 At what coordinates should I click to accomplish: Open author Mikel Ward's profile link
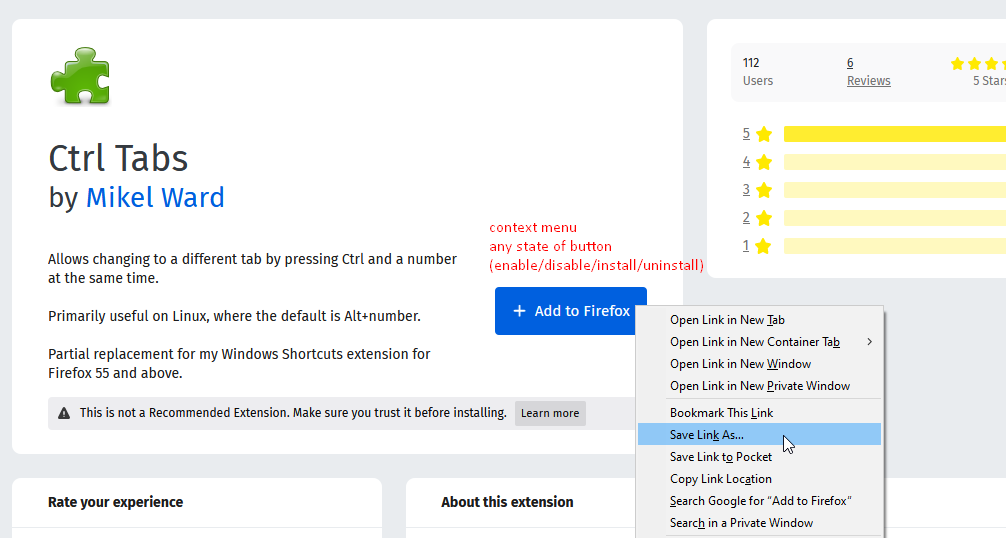point(155,198)
